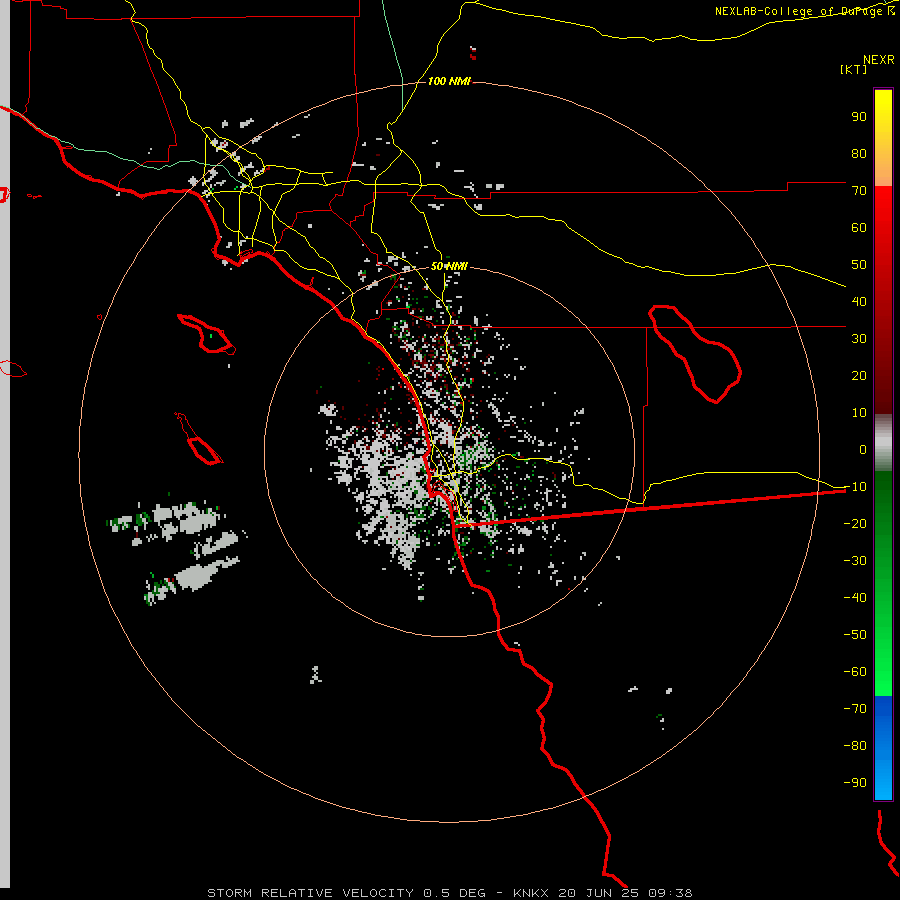Pick the gray zero-velocity color bar segment
The image size is (900, 900).
[883, 443]
